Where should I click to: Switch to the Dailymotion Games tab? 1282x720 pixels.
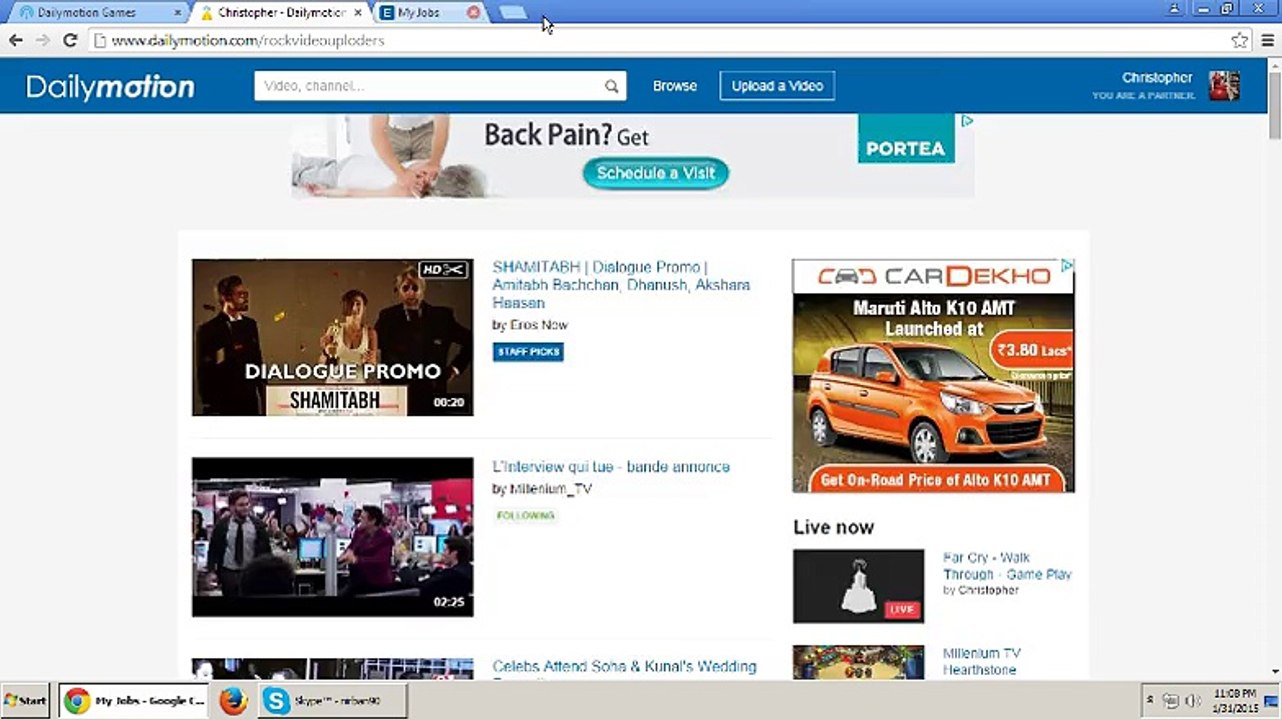tap(96, 13)
